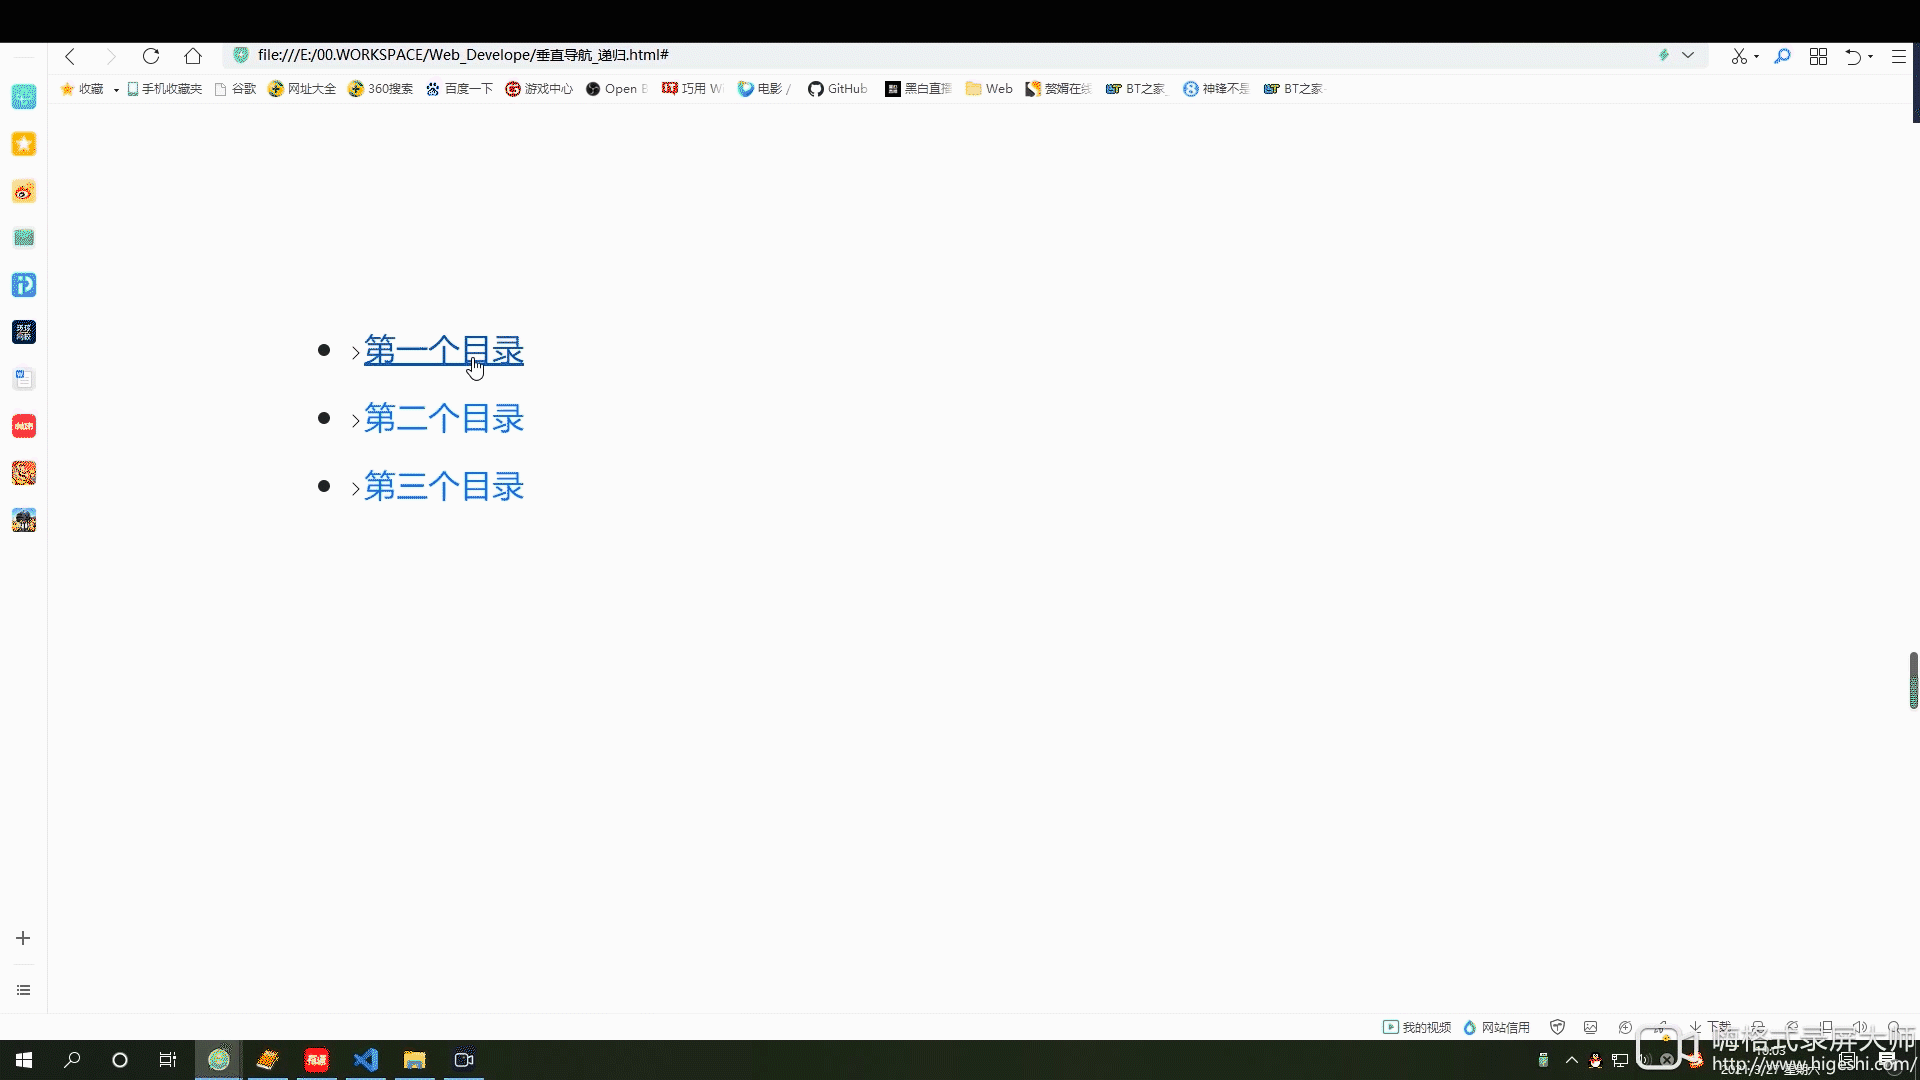Open the browser hamburger menu
Viewport: 1920px width, 1080px height.
coord(1898,56)
